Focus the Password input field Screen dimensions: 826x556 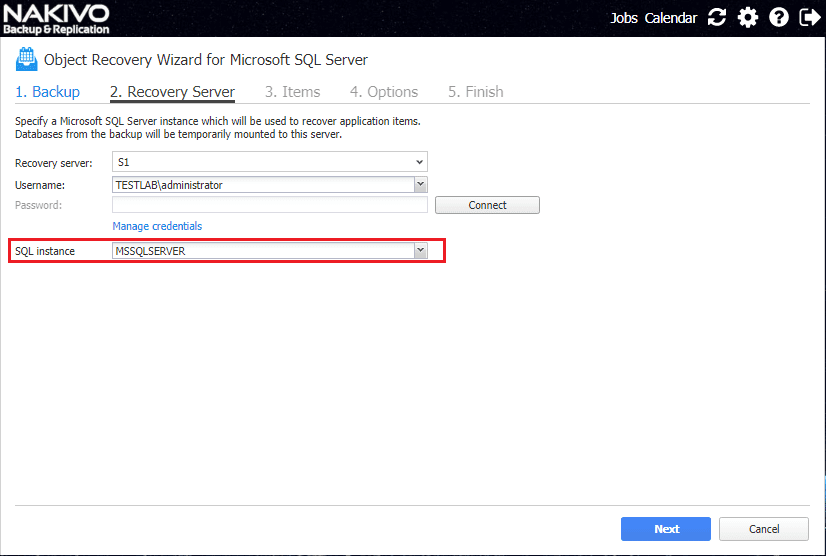coord(270,205)
